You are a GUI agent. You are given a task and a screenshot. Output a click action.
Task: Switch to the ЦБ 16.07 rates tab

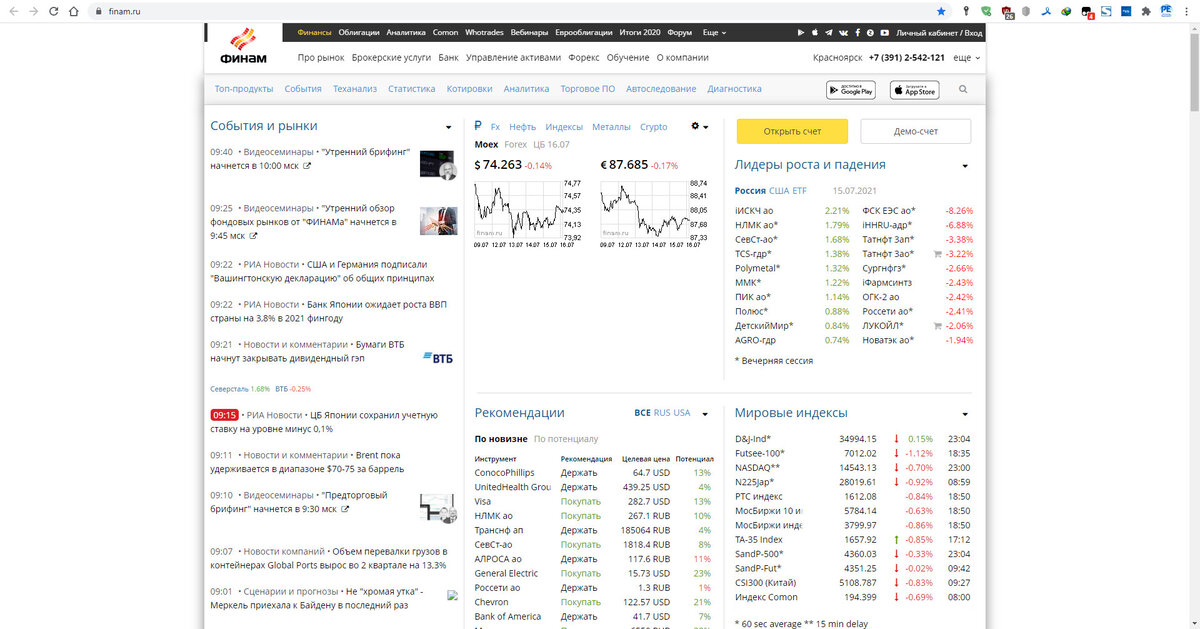(551, 145)
